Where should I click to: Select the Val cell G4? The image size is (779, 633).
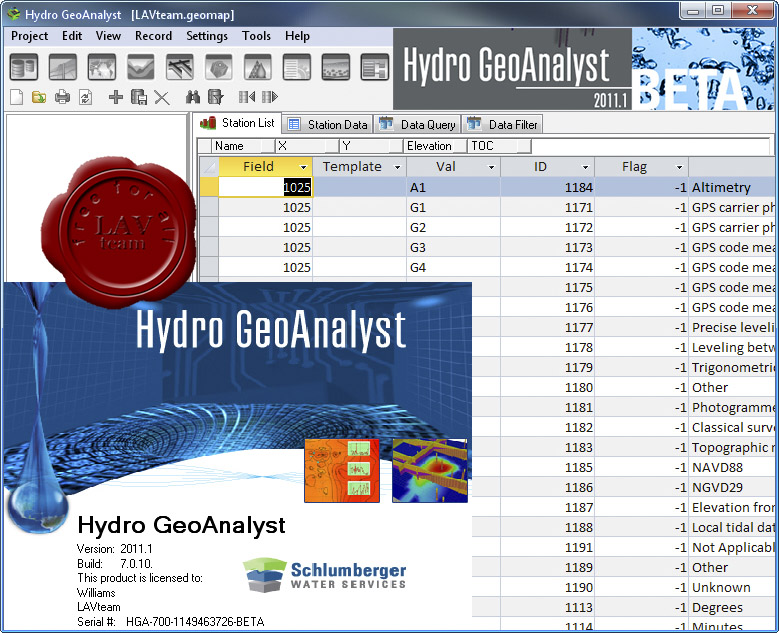click(x=454, y=267)
